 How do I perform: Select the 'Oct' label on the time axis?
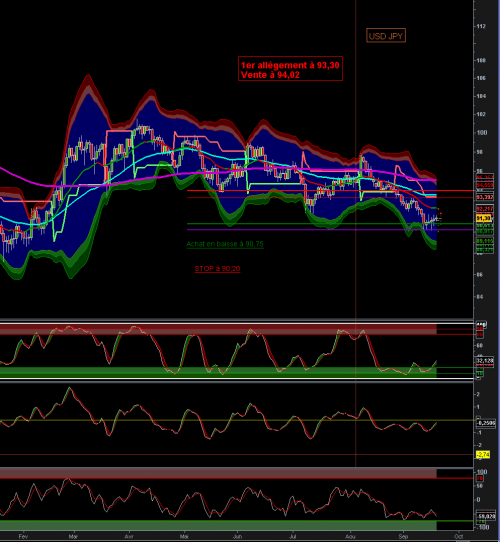(x=459, y=536)
